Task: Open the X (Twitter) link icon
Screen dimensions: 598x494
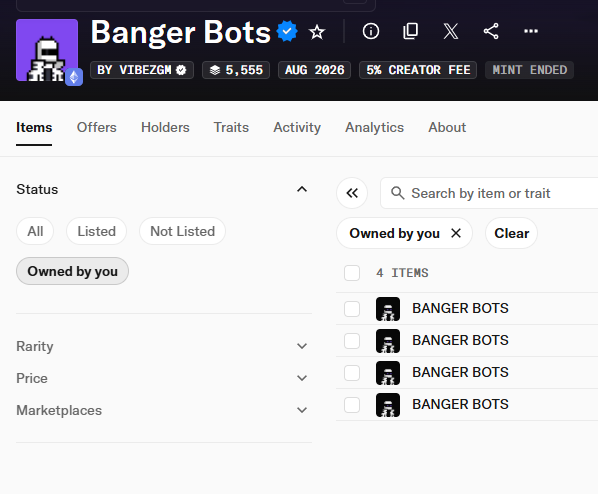Action: [x=451, y=31]
